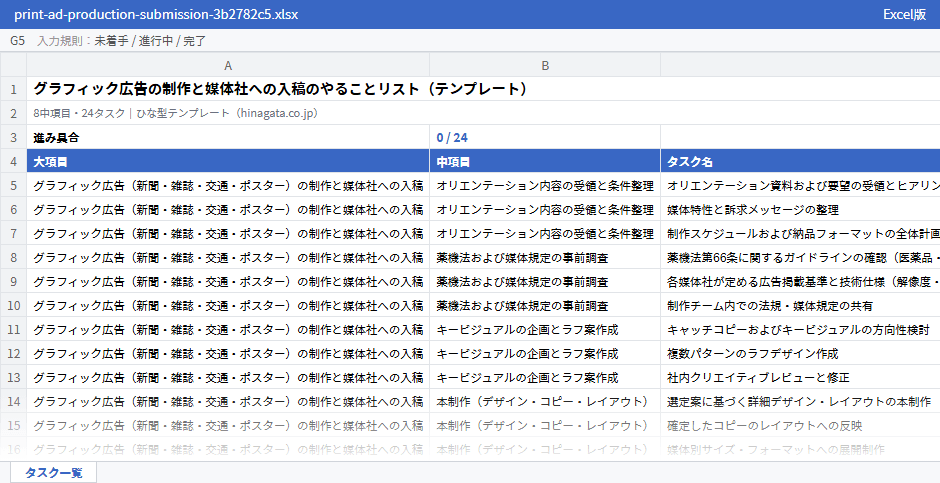Image resolution: width=940 pixels, height=483 pixels.
Task: Select row 5 cell オリエンテーション内容の受領と条件整理
Action: pos(545,185)
